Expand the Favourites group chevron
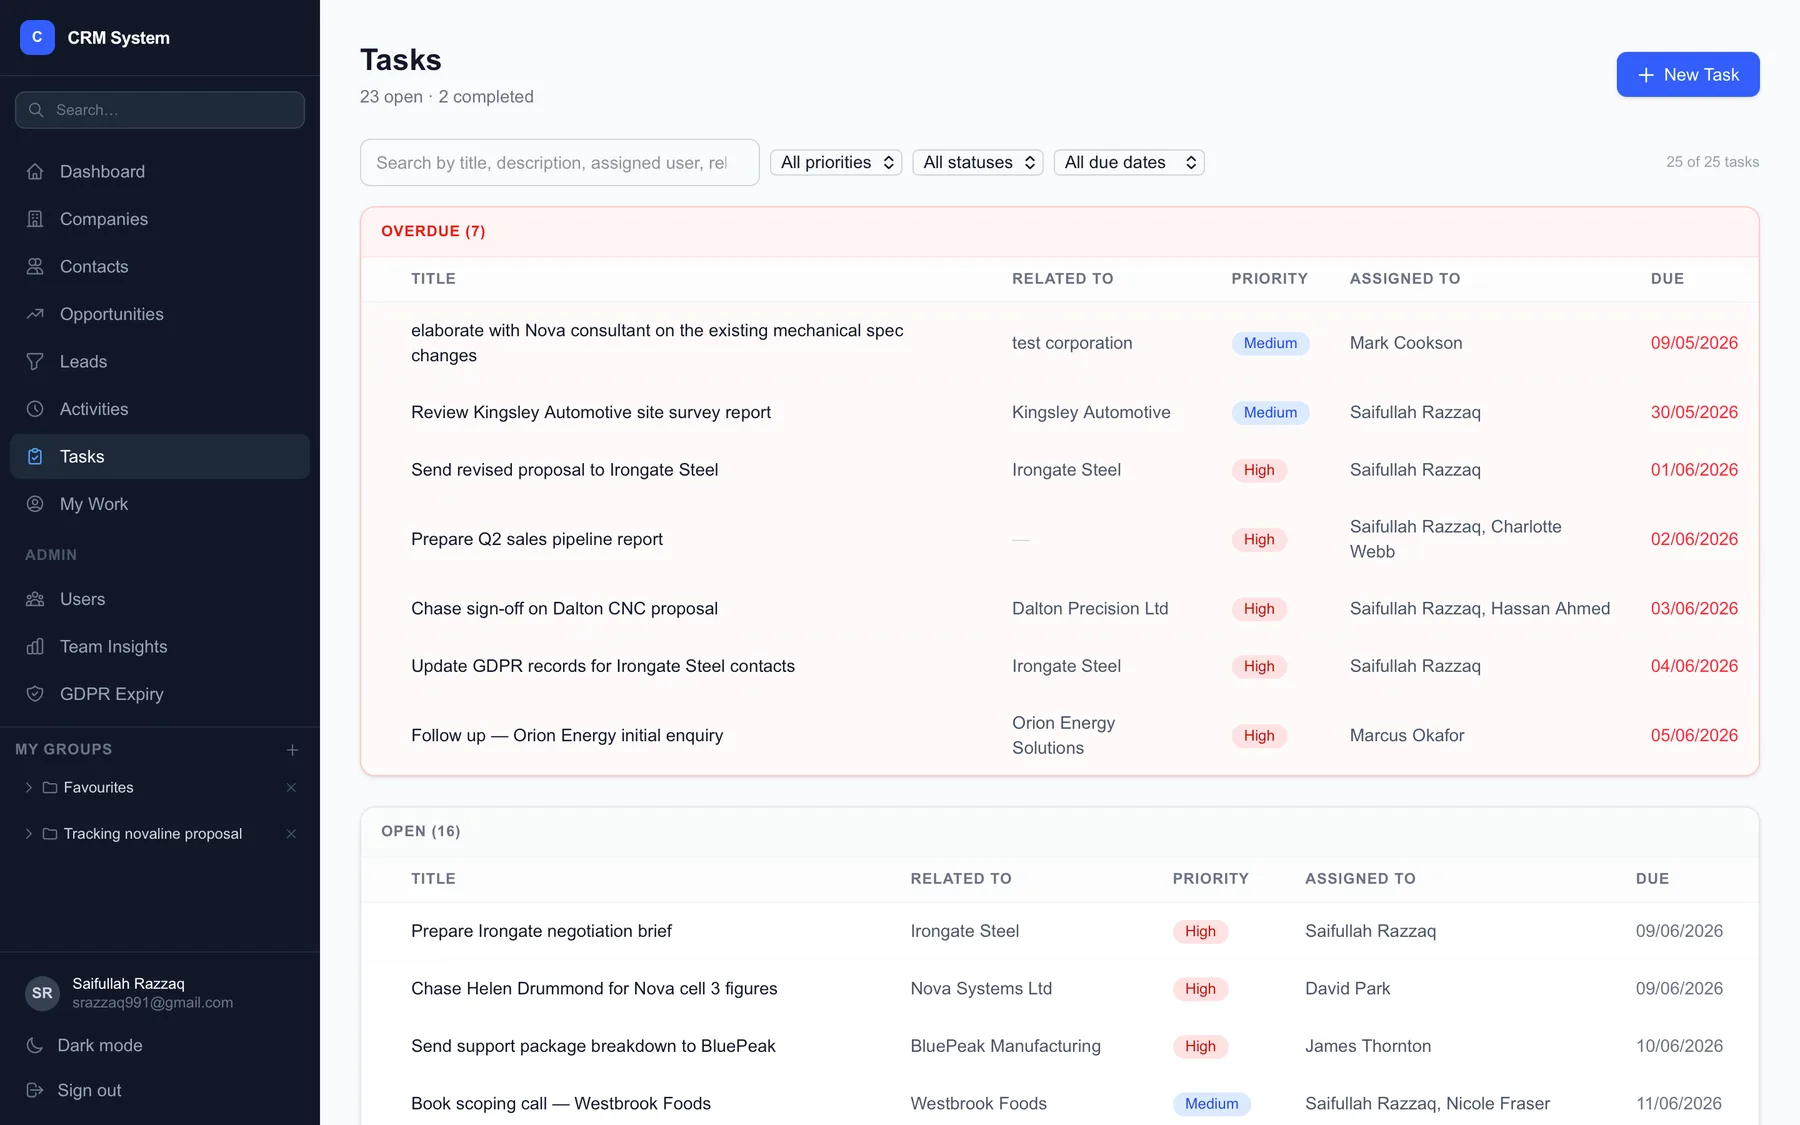This screenshot has height=1125, width=1800. pyautogui.click(x=28, y=788)
